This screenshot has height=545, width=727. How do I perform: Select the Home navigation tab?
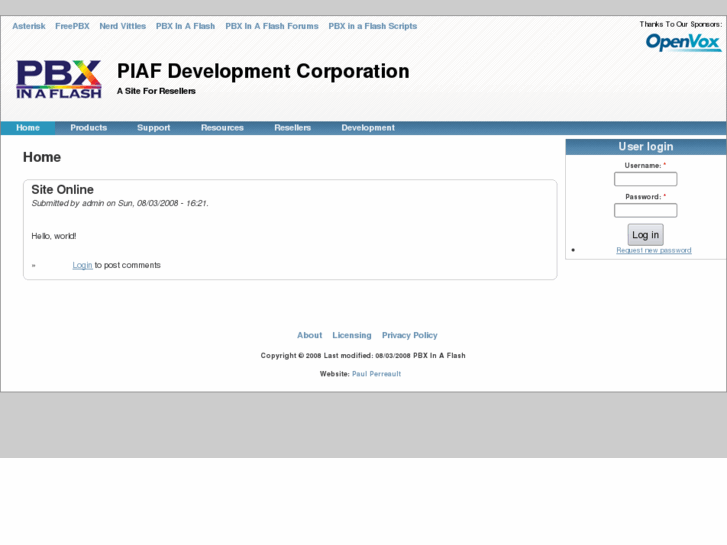[x=28, y=128]
